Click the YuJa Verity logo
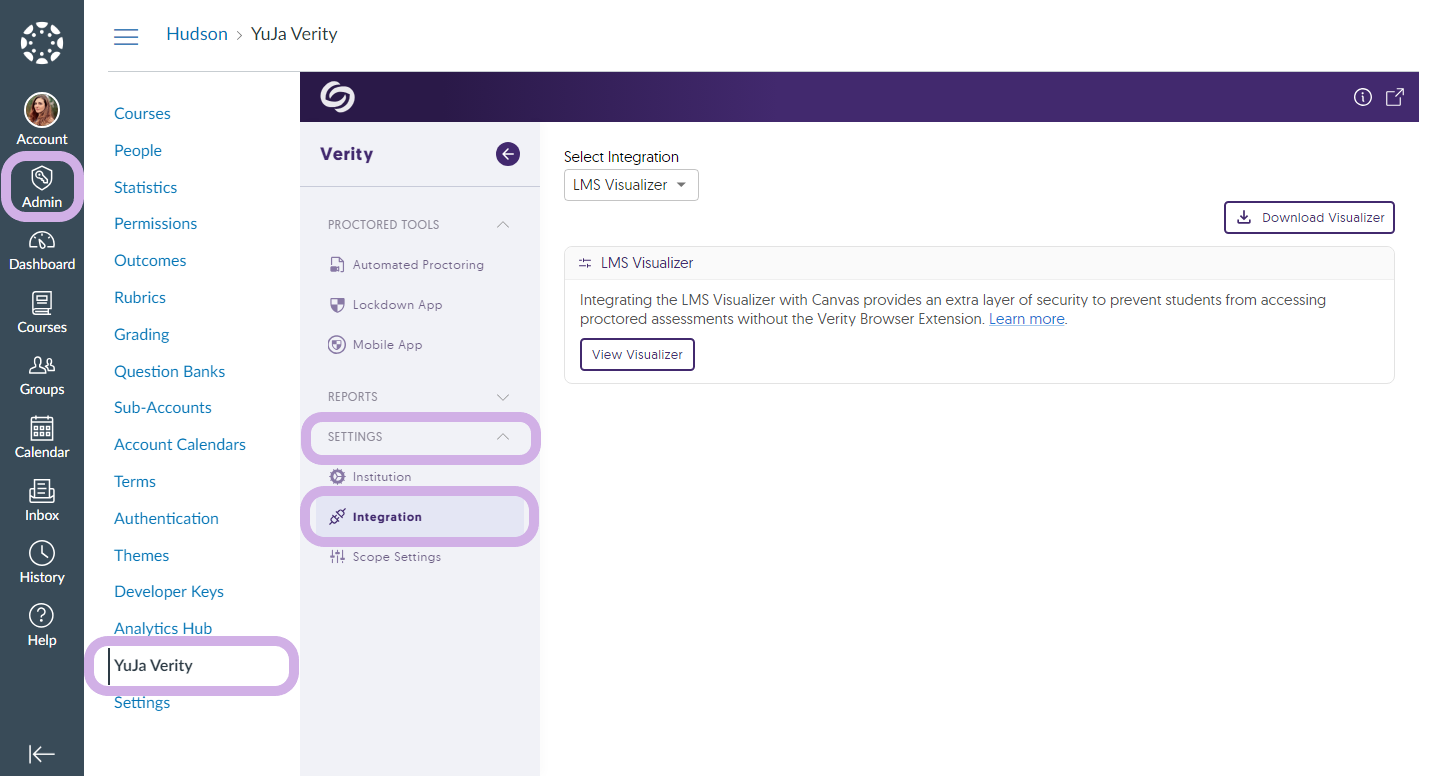Screen dimensions: 1443x776 click(x=338, y=97)
